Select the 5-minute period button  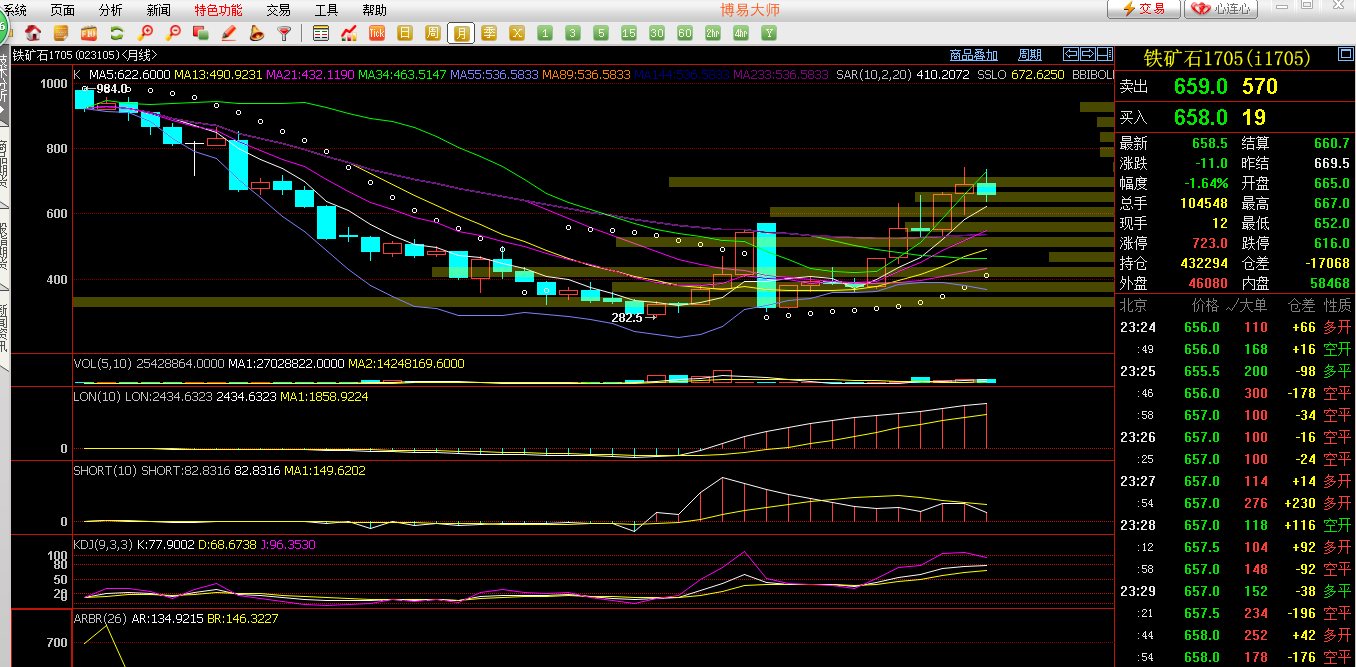[601, 33]
